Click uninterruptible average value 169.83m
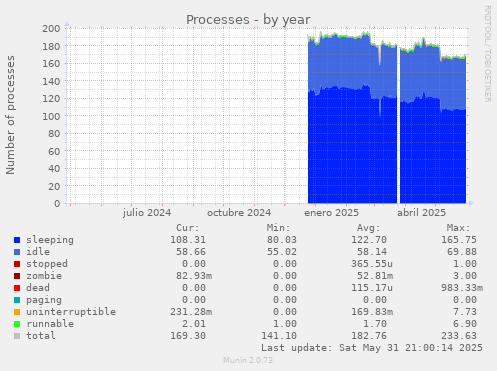497x371 pixels. pyautogui.click(x=372, y=312)
